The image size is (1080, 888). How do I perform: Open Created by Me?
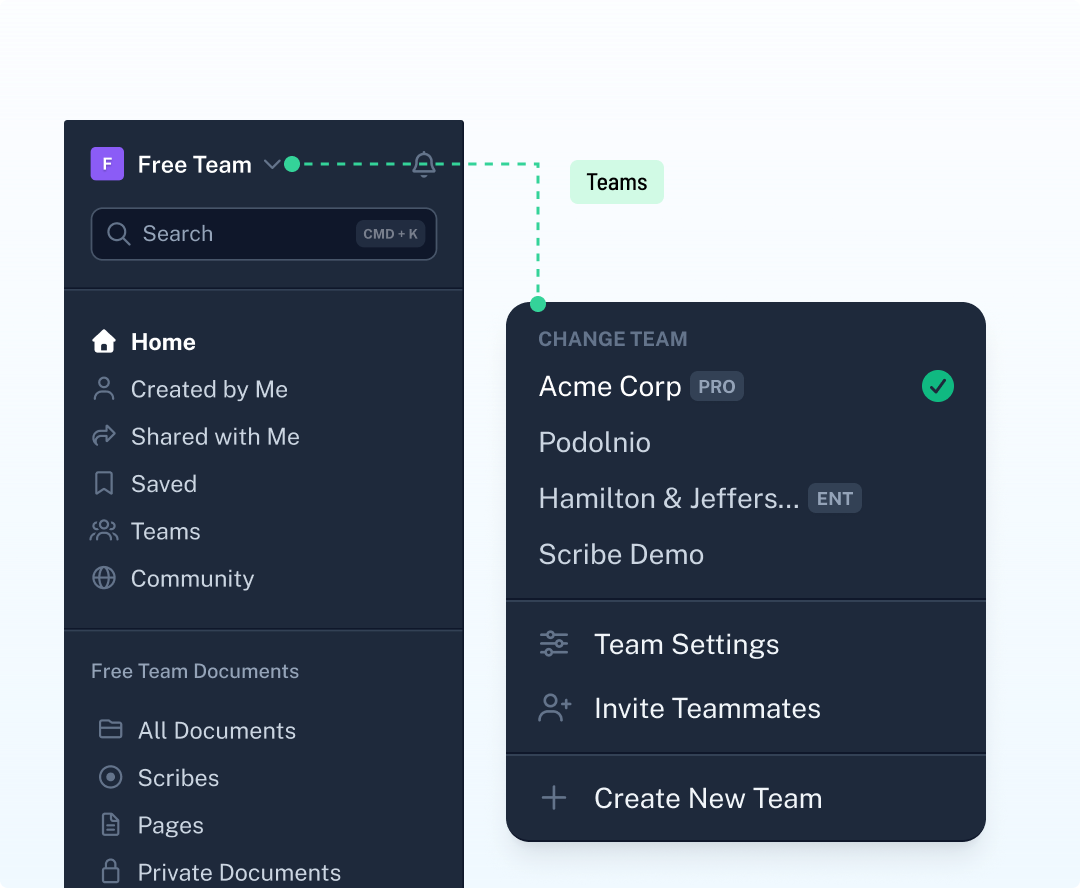tap(209, 389)
